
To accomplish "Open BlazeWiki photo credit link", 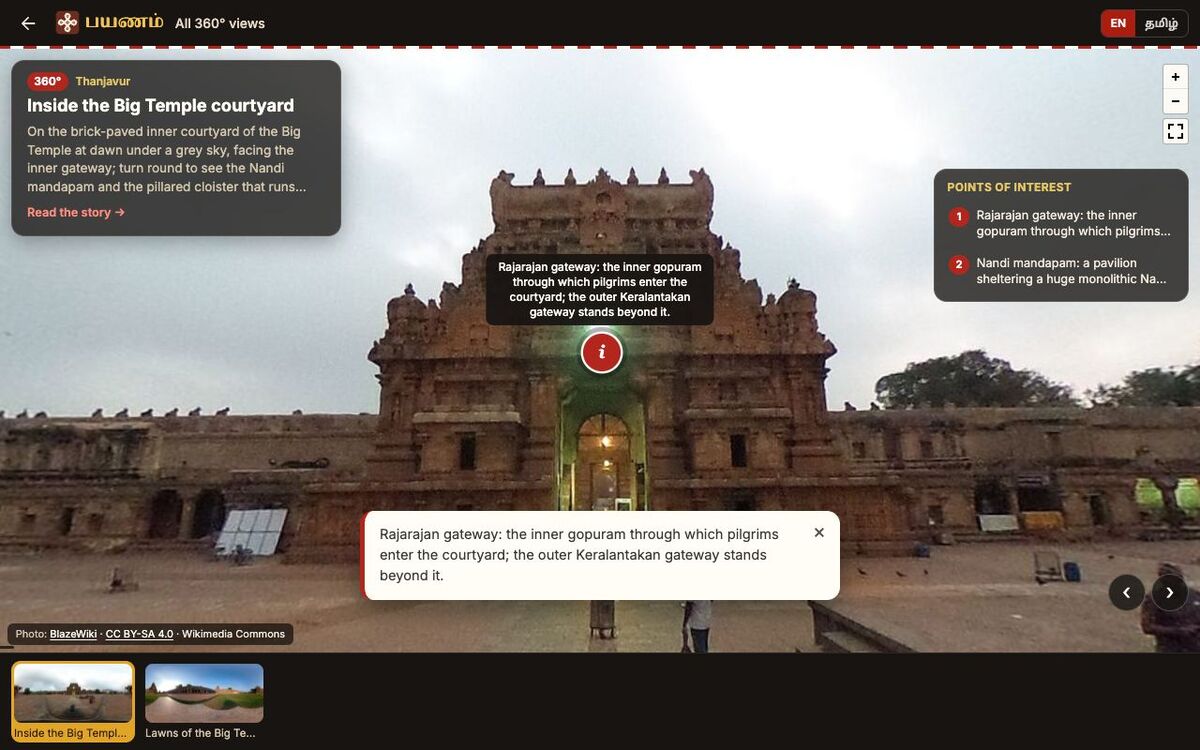I will [x=73, y=634].
